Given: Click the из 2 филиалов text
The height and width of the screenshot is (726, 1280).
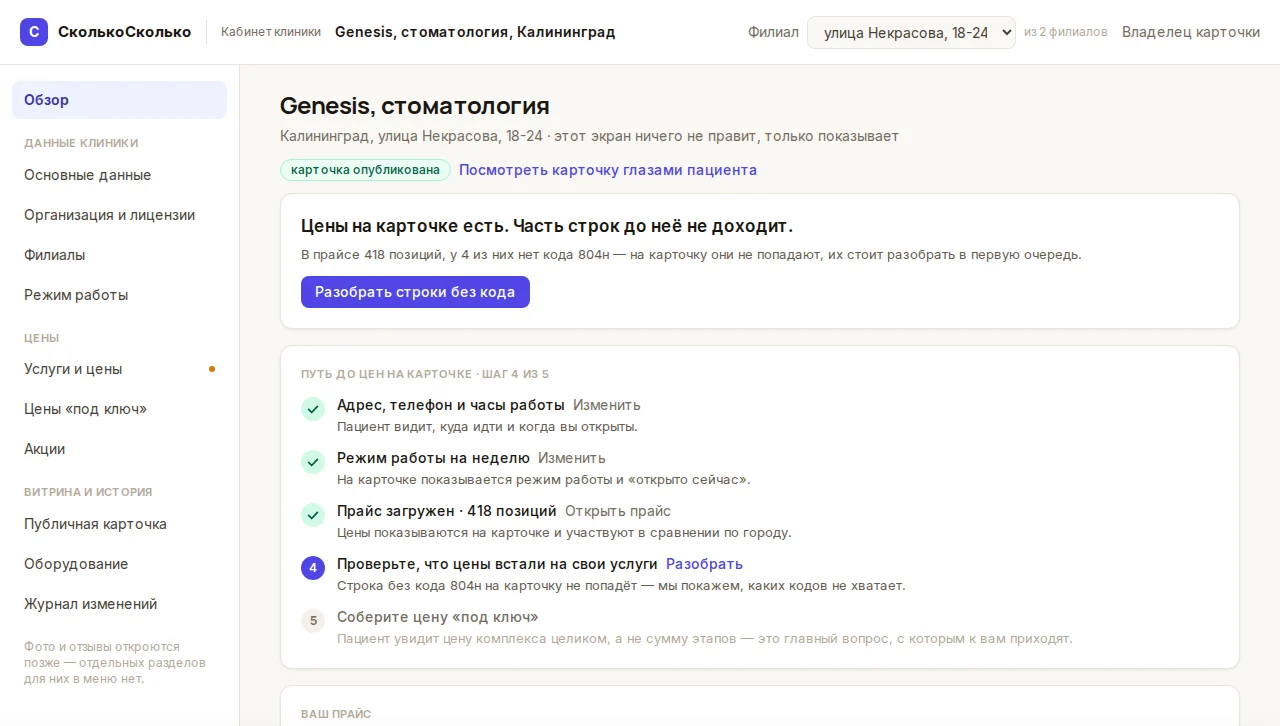Looking at the screenshot, I should (1066, 32).
